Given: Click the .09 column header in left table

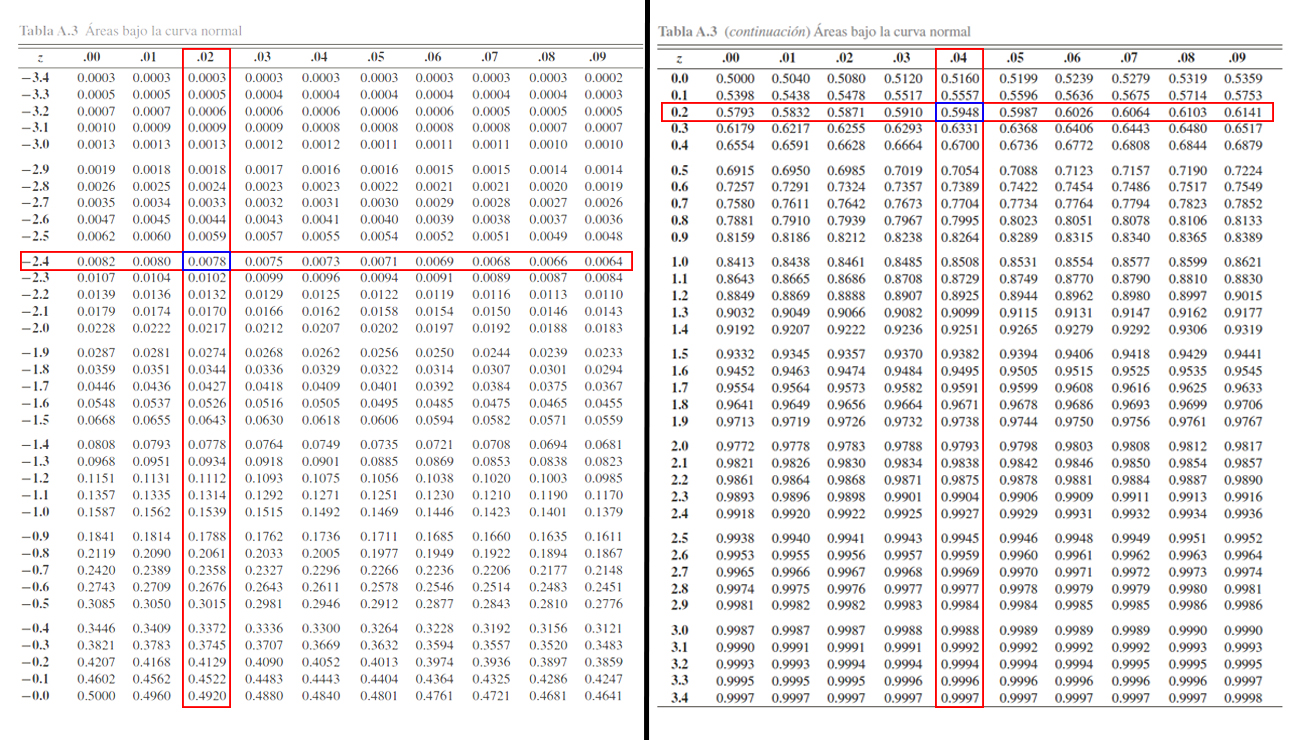Looking at the screenshot, I should point(599,58).
